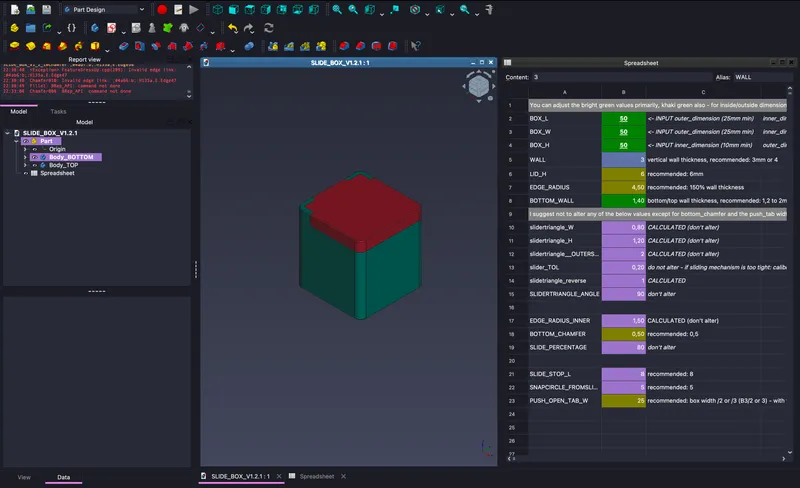Viewport: 800px width, 488px height.
Task: Select the BOX_L value cell 50
Action: [x=623, y=118]
